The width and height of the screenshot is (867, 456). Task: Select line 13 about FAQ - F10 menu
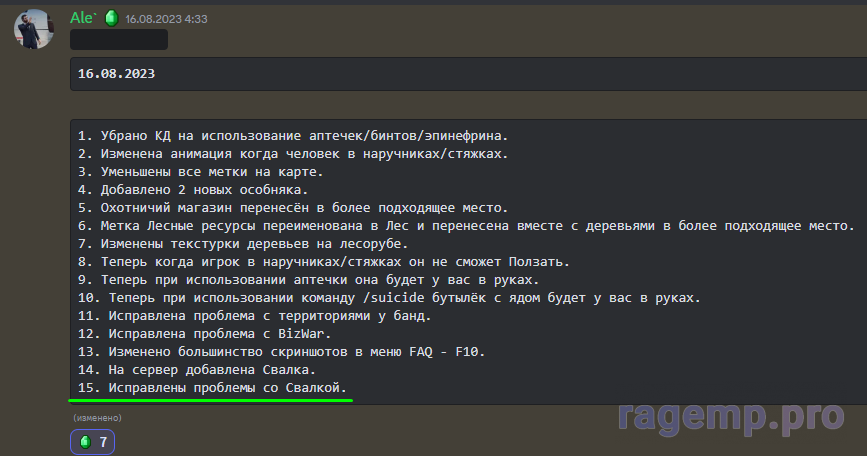click(x=282, y=352)
